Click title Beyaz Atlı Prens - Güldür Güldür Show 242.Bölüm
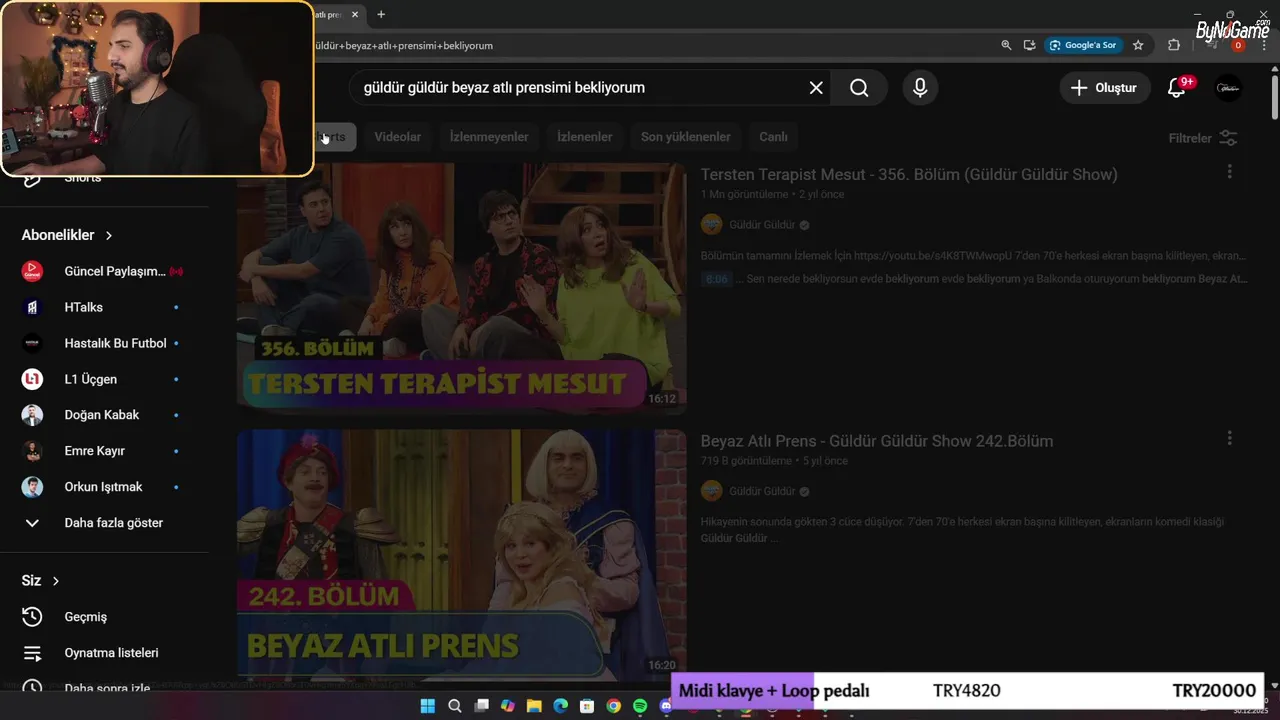1280x720 pixels. click(x=877, y=441)
